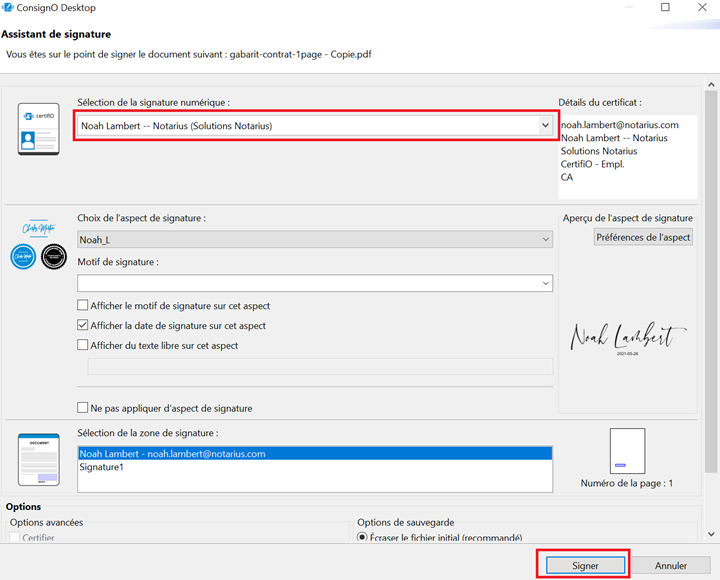Open 'Préférences de l'aspect' settings
The height and width of the screenshot is (580, 720).
click(x=643, y=238)
